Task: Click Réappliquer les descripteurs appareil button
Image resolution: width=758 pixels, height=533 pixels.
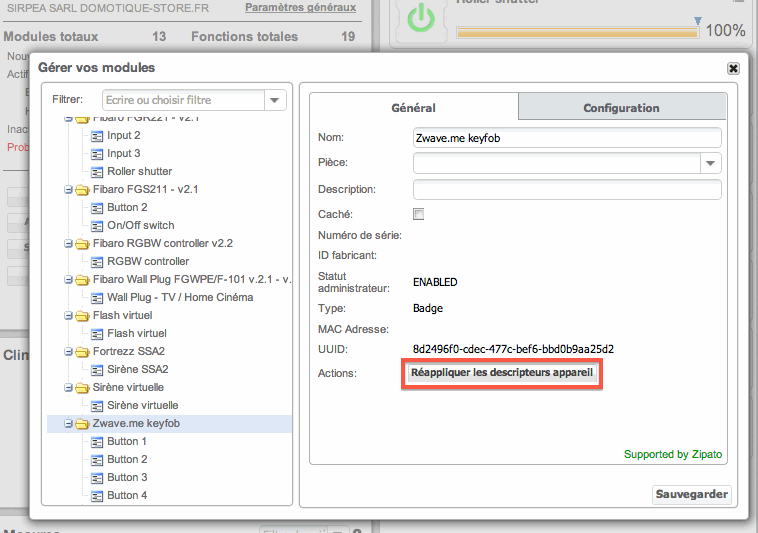Action: coord(502,373)
